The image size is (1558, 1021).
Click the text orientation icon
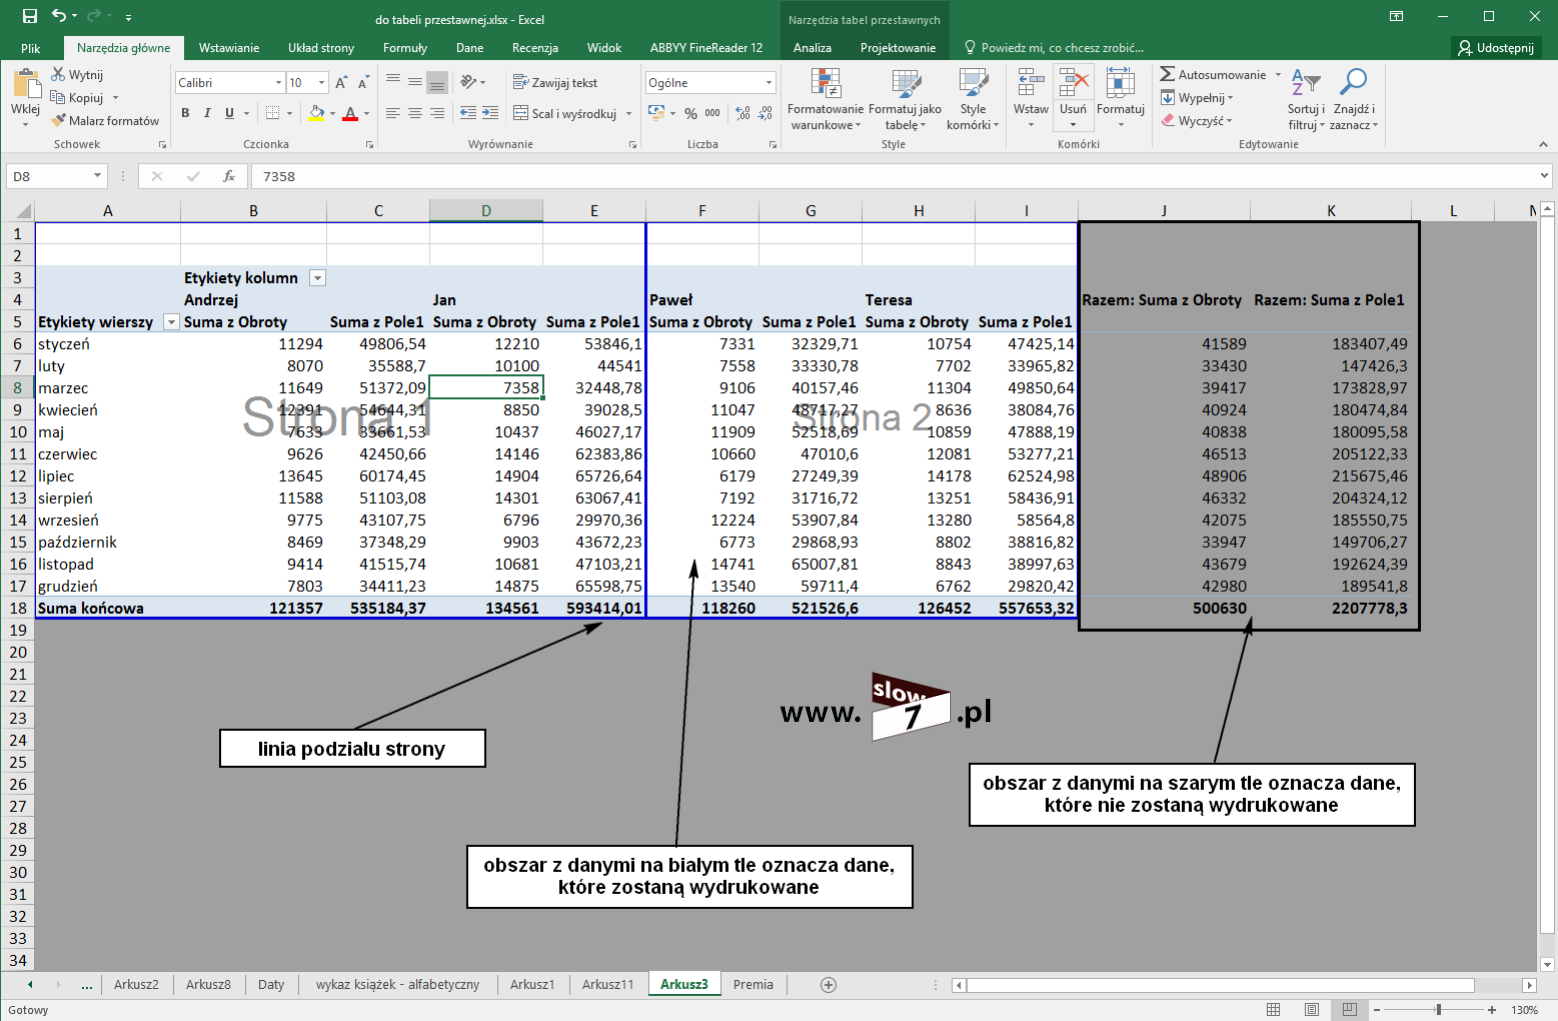[x=467, y=82]
